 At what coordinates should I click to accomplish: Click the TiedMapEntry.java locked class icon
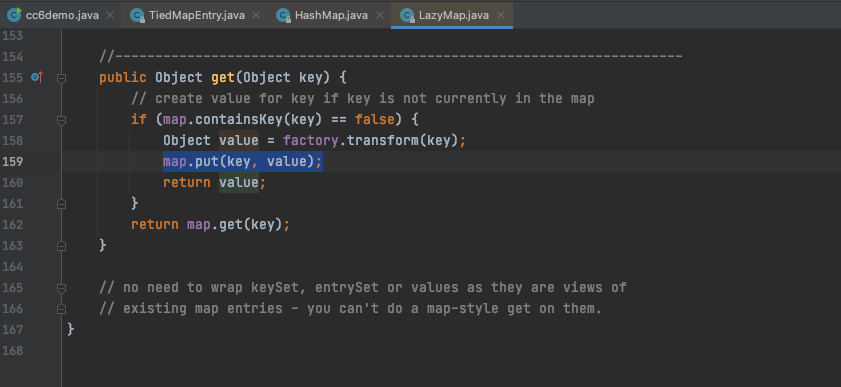pos(137,15)
